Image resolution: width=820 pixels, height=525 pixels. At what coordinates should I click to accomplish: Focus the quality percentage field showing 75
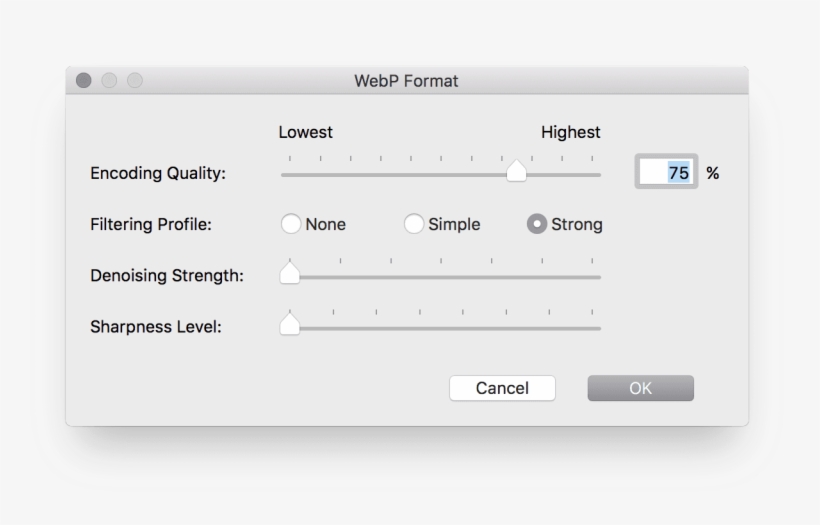666,172
